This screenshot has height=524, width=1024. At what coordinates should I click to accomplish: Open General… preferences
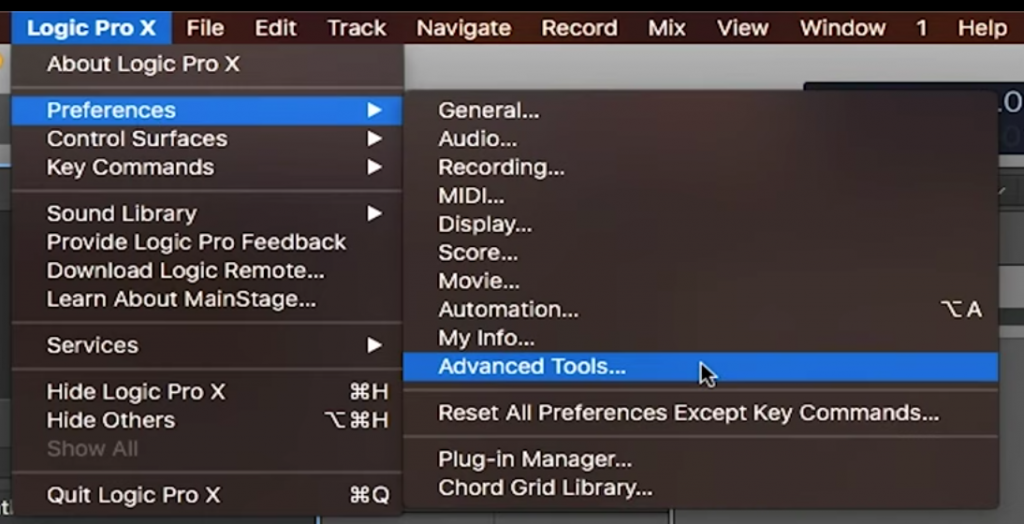(701, 110)
